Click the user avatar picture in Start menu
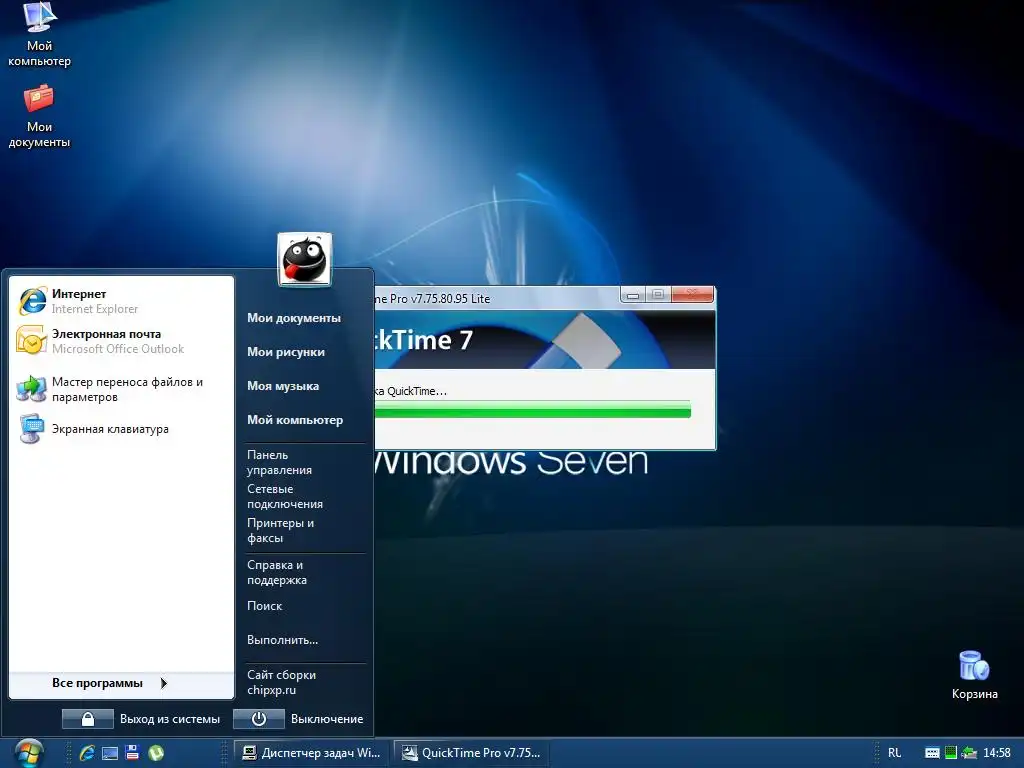 (x=305, y=259)
